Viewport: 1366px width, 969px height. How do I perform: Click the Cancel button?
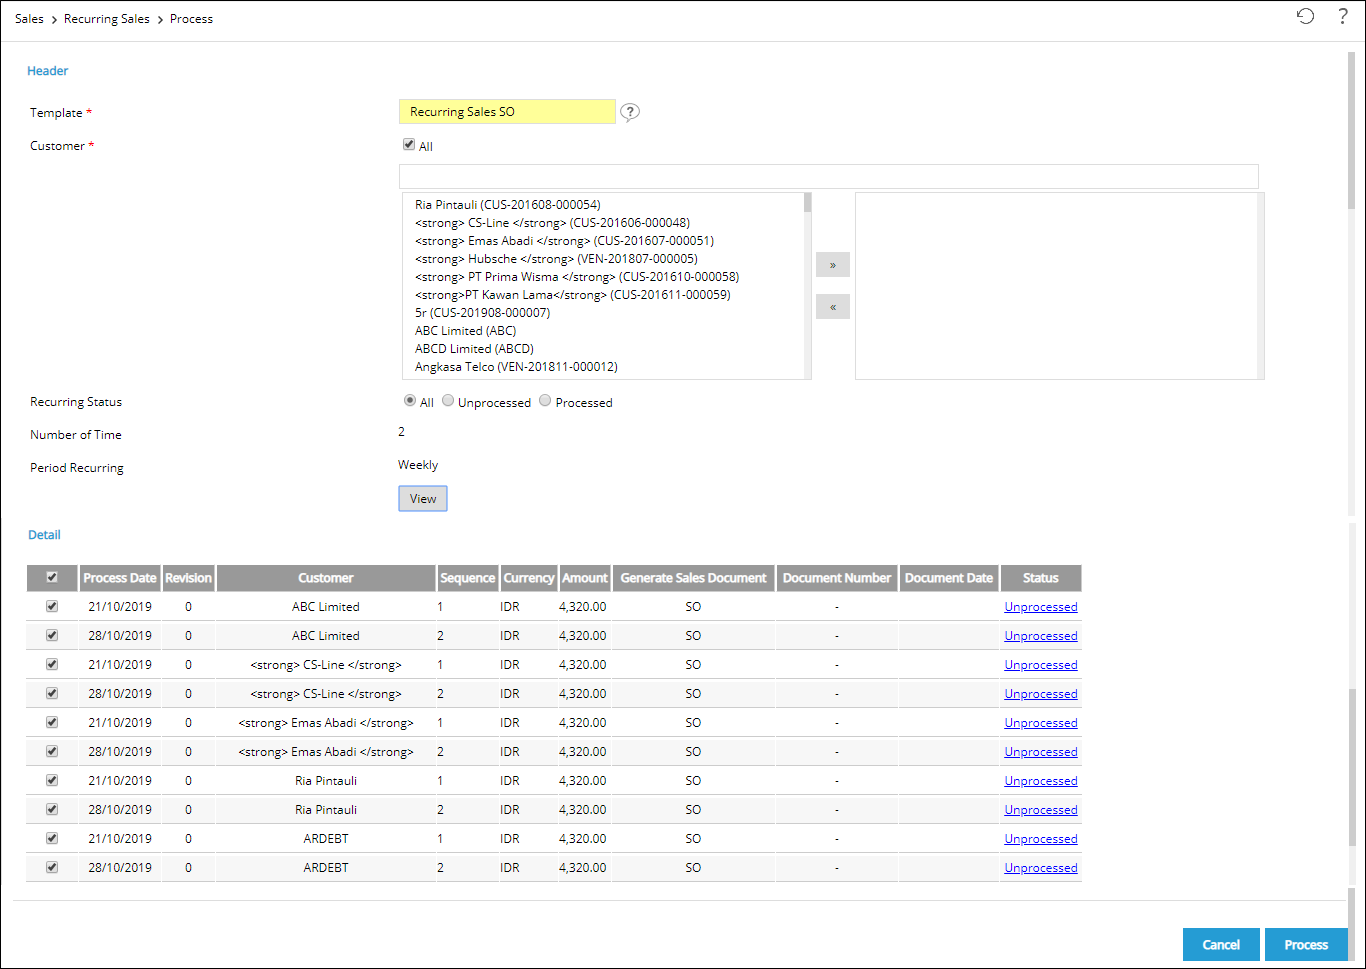[x=1221, y=945]
